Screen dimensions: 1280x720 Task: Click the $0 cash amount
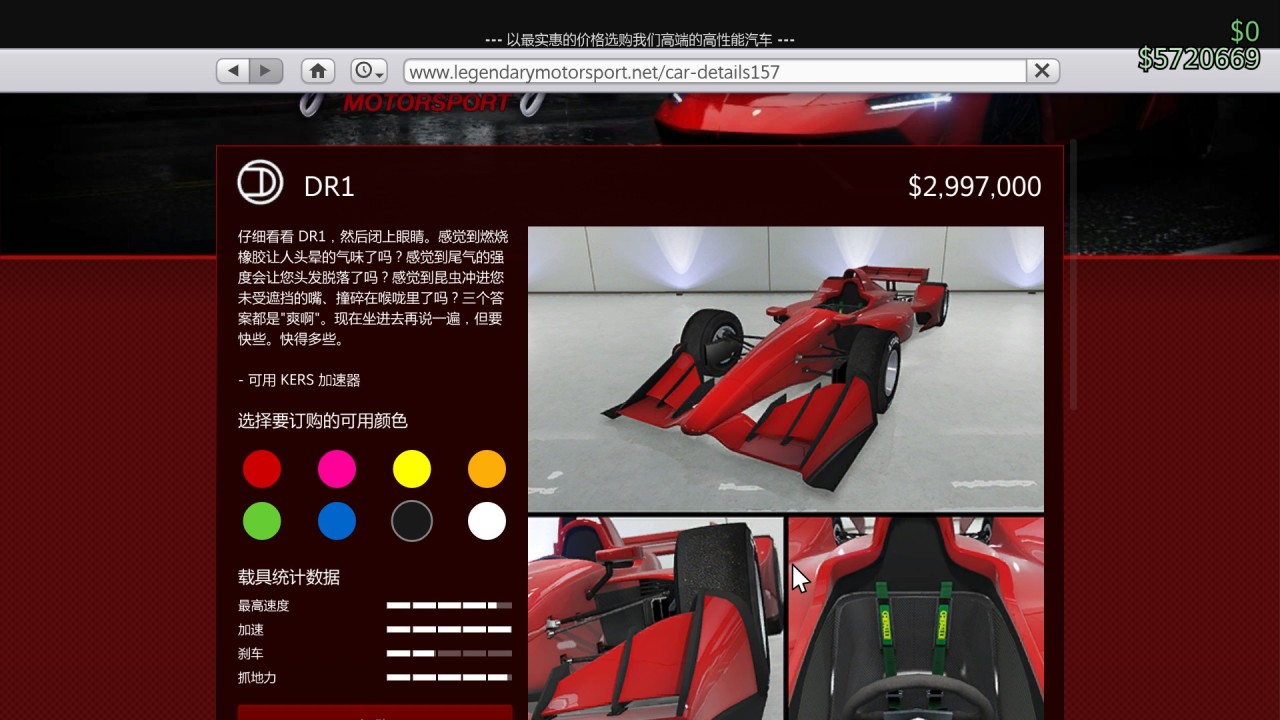click(1245, 31)
